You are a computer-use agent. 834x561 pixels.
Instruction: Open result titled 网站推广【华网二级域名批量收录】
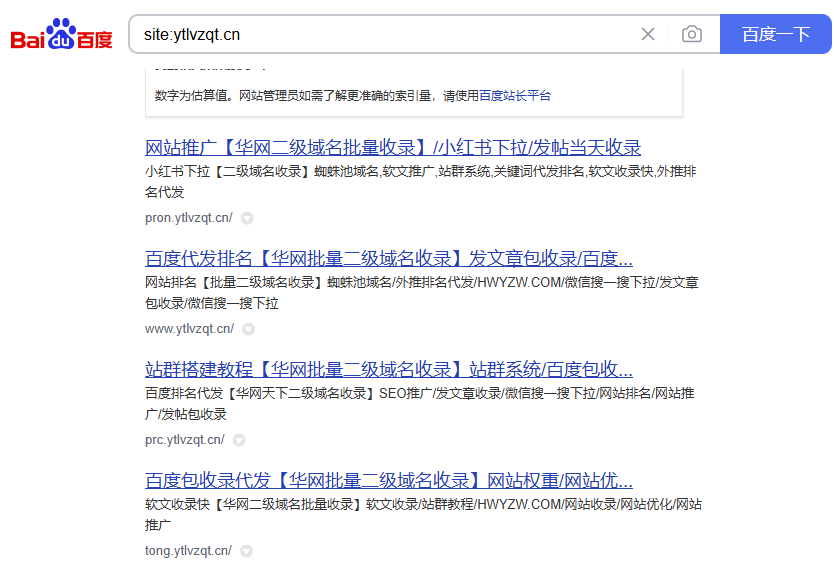pyautogui.click(x=393, y=147)
